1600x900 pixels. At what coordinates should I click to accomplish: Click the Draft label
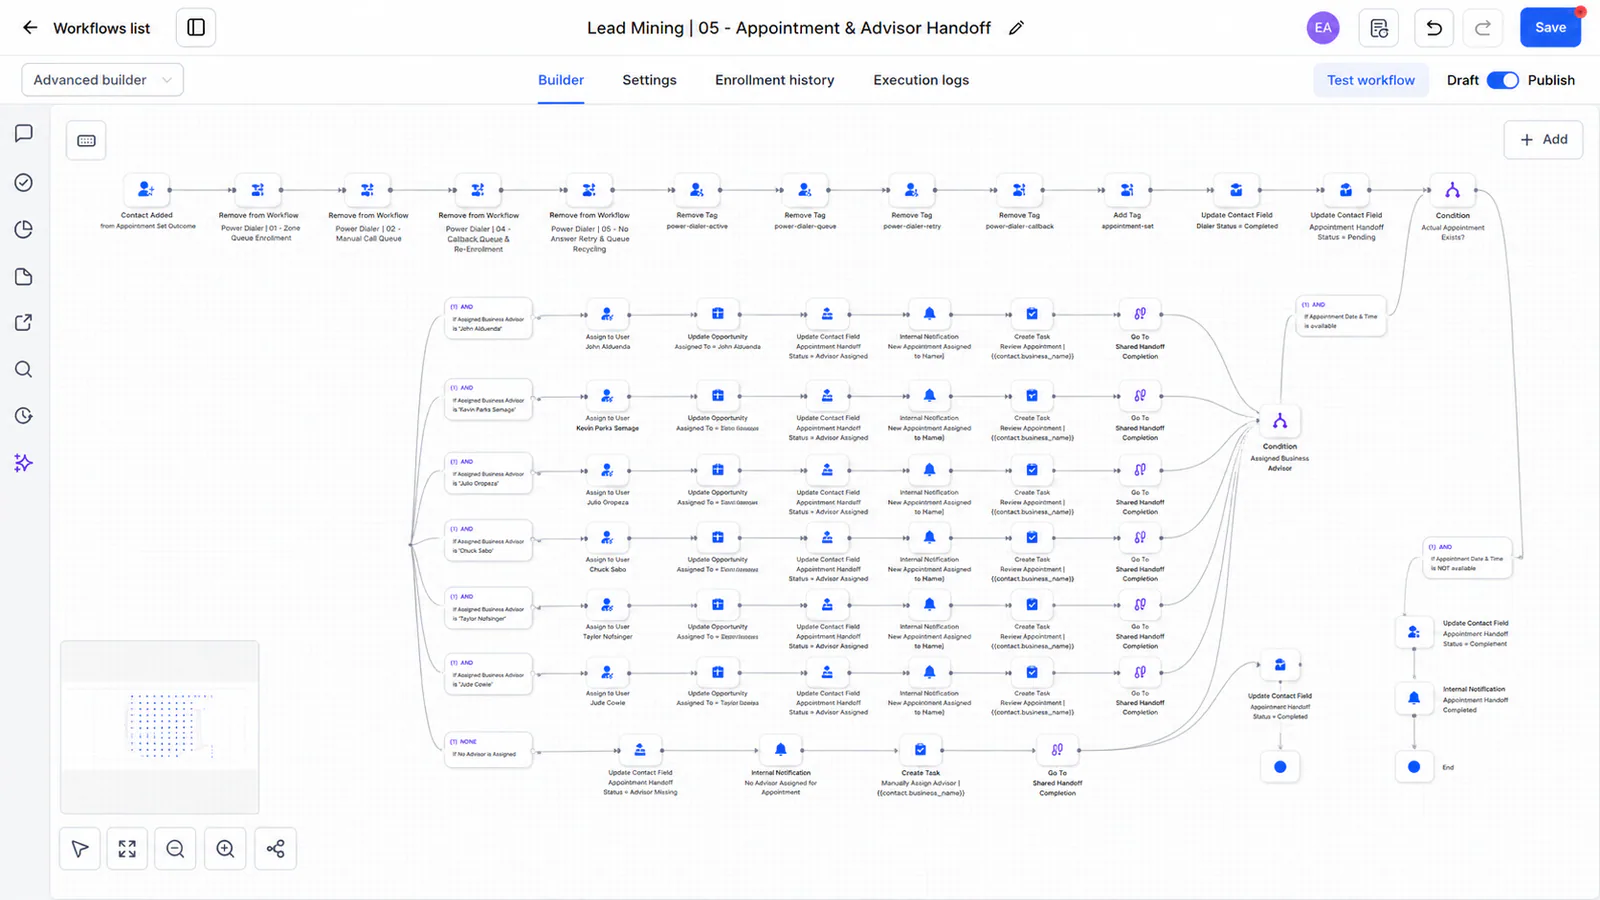click(1462, 80)
